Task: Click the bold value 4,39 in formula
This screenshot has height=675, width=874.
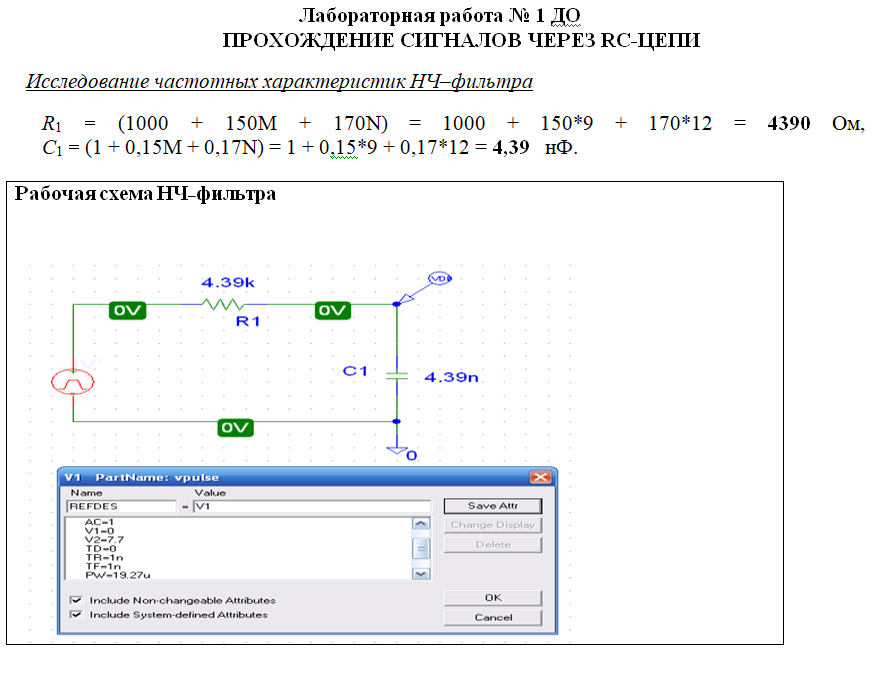Action: point(511,148)
